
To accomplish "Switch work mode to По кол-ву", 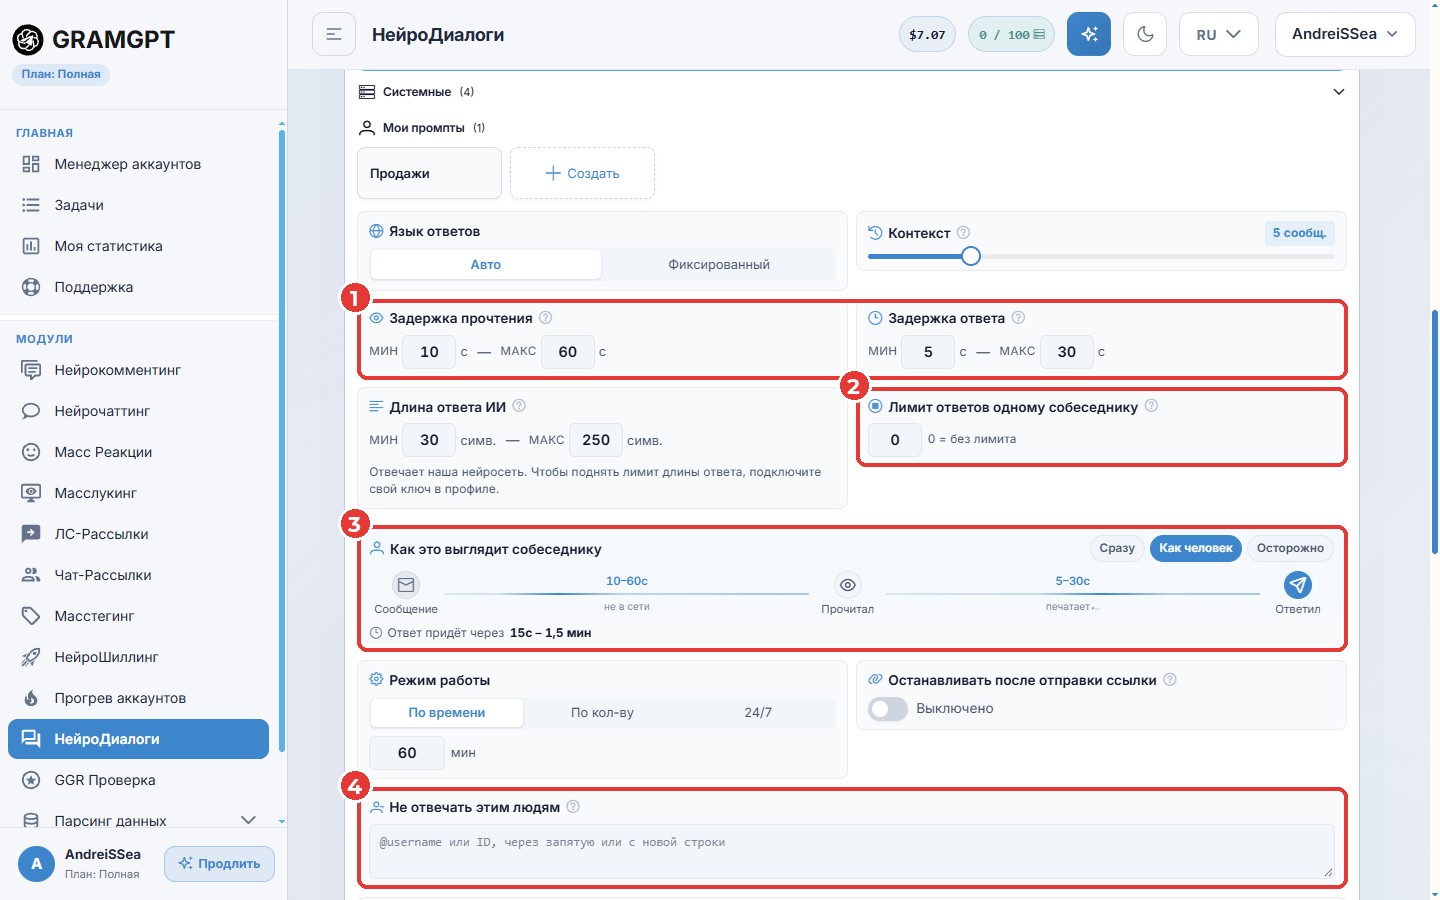I will pyautogui.click(x=602, y=713).
